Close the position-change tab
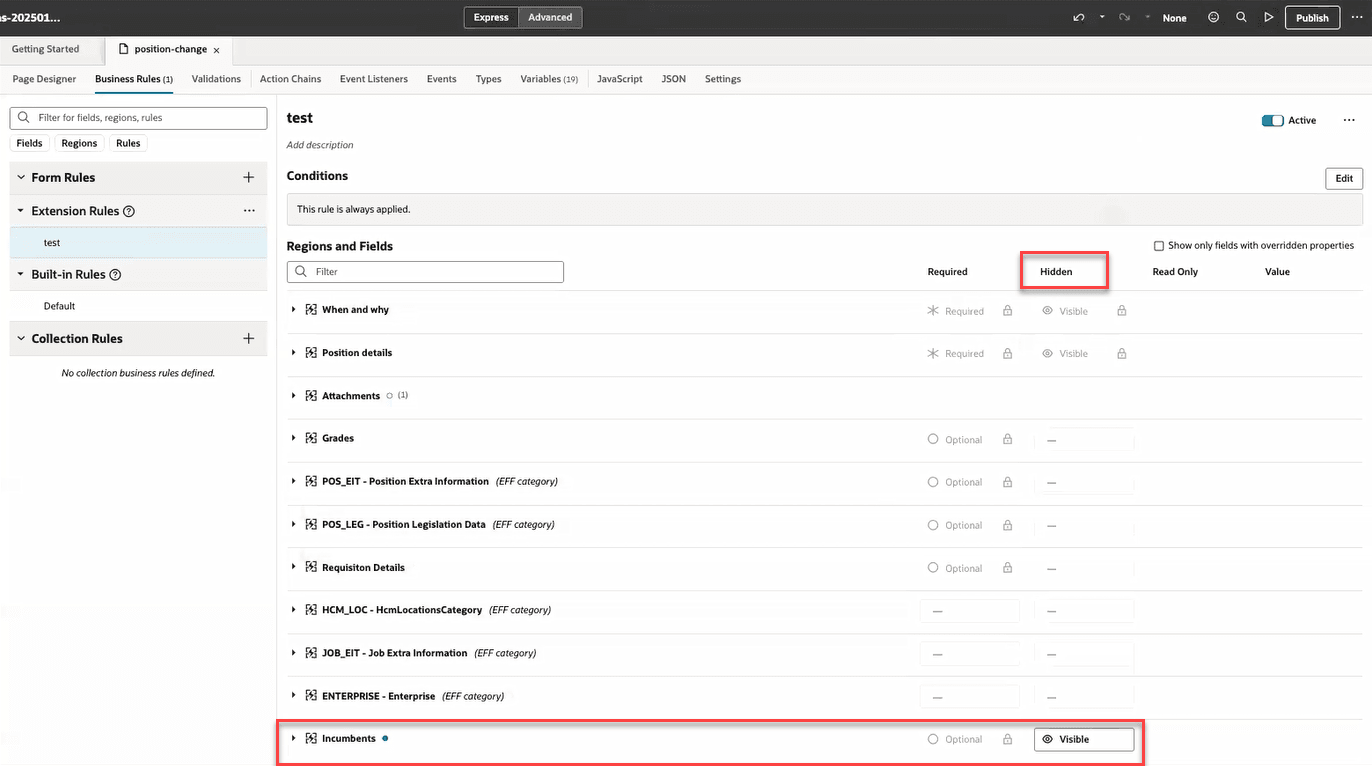This screenshot has width=1372, height=766. point(216,50)
